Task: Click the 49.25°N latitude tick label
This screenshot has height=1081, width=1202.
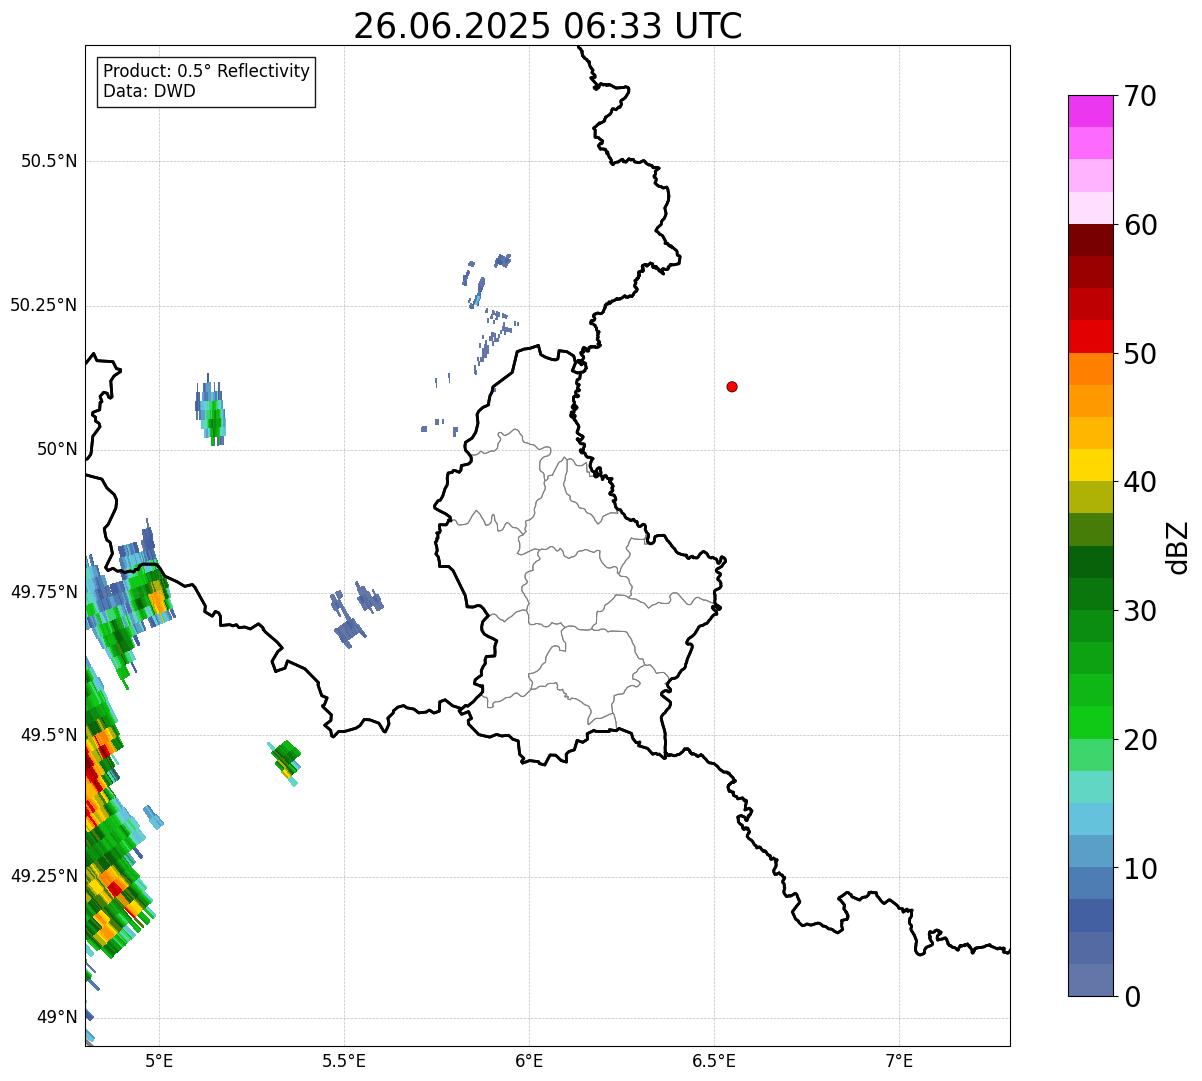Action: pos(43,876)
